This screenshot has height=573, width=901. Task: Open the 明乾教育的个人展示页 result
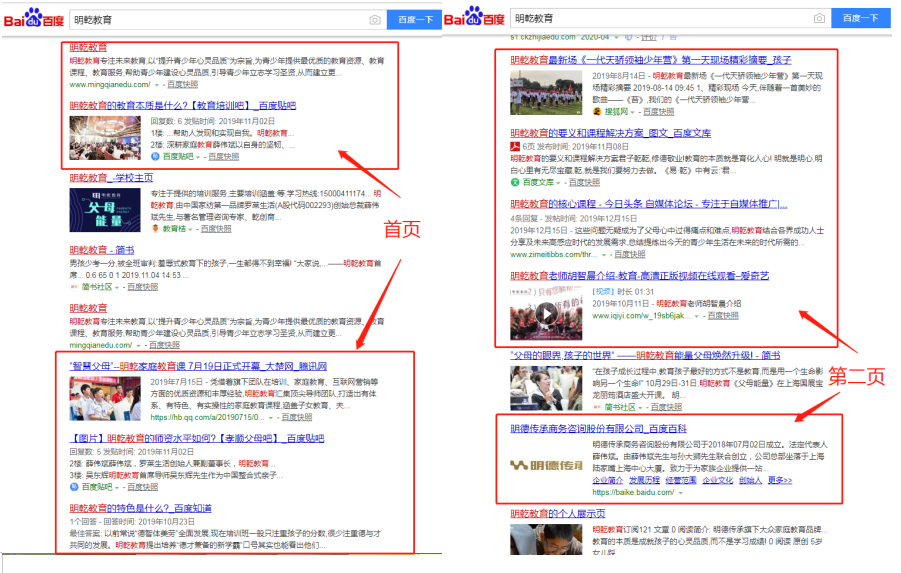coord(557,513)
